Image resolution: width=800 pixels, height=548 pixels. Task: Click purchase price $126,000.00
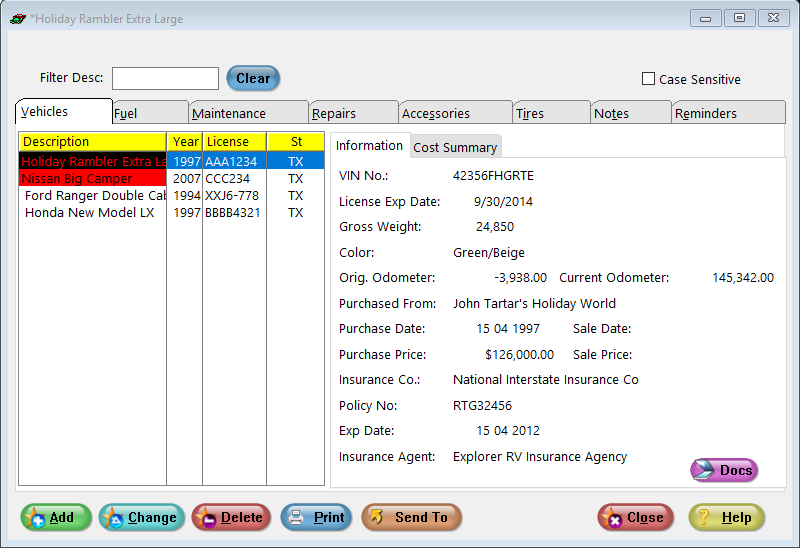point(519,355)
